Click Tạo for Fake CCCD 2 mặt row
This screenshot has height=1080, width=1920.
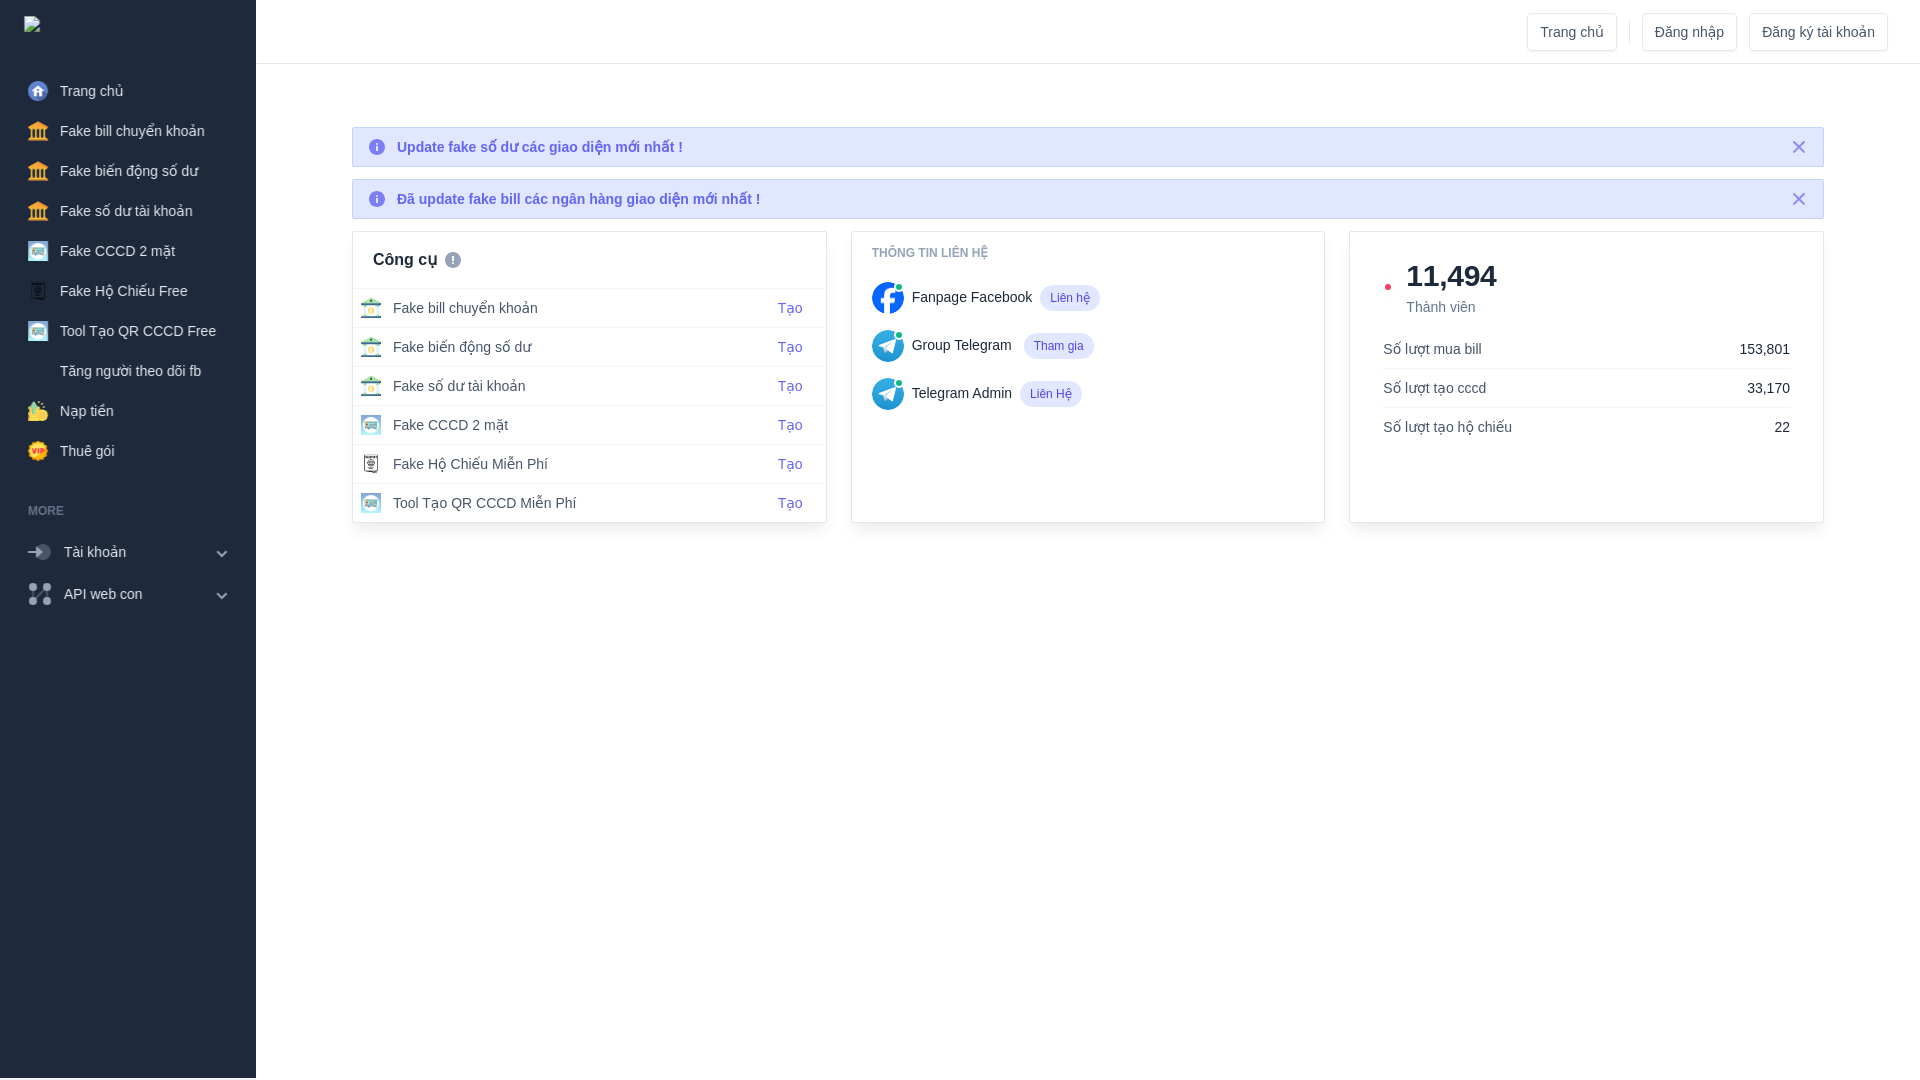(x=790, y=425)
